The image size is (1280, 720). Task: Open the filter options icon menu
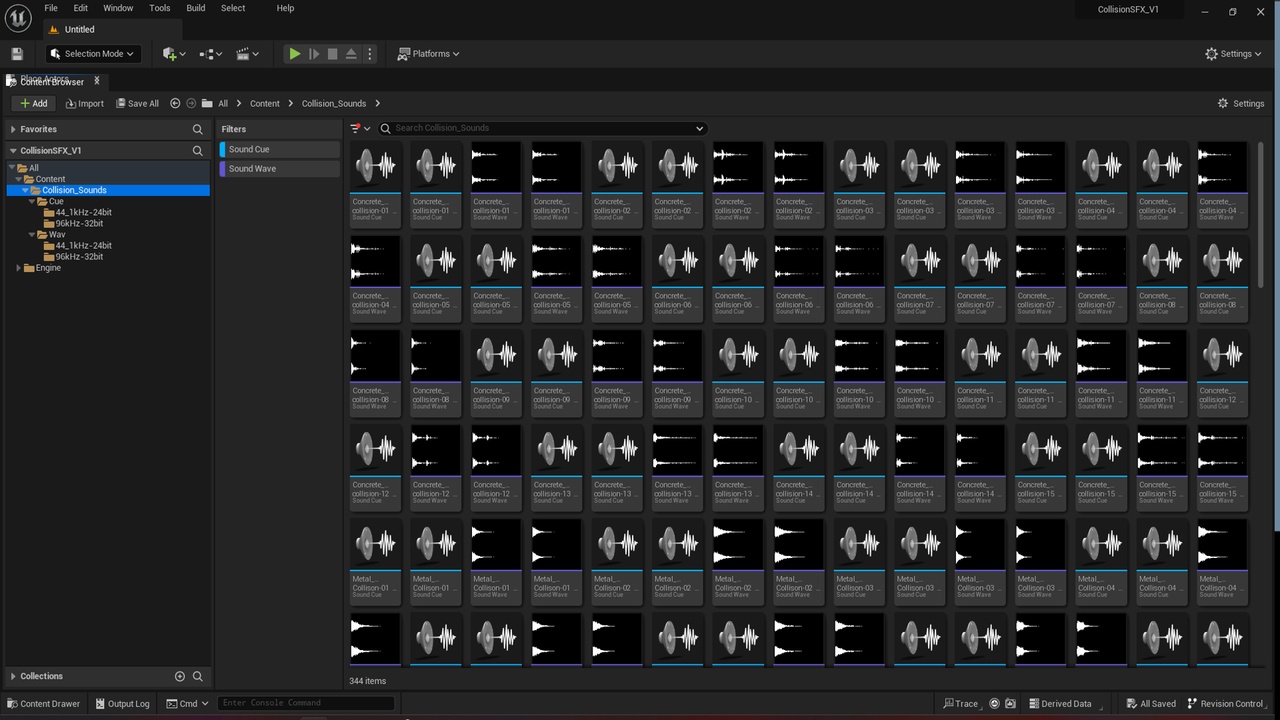[x=360, y=128]
